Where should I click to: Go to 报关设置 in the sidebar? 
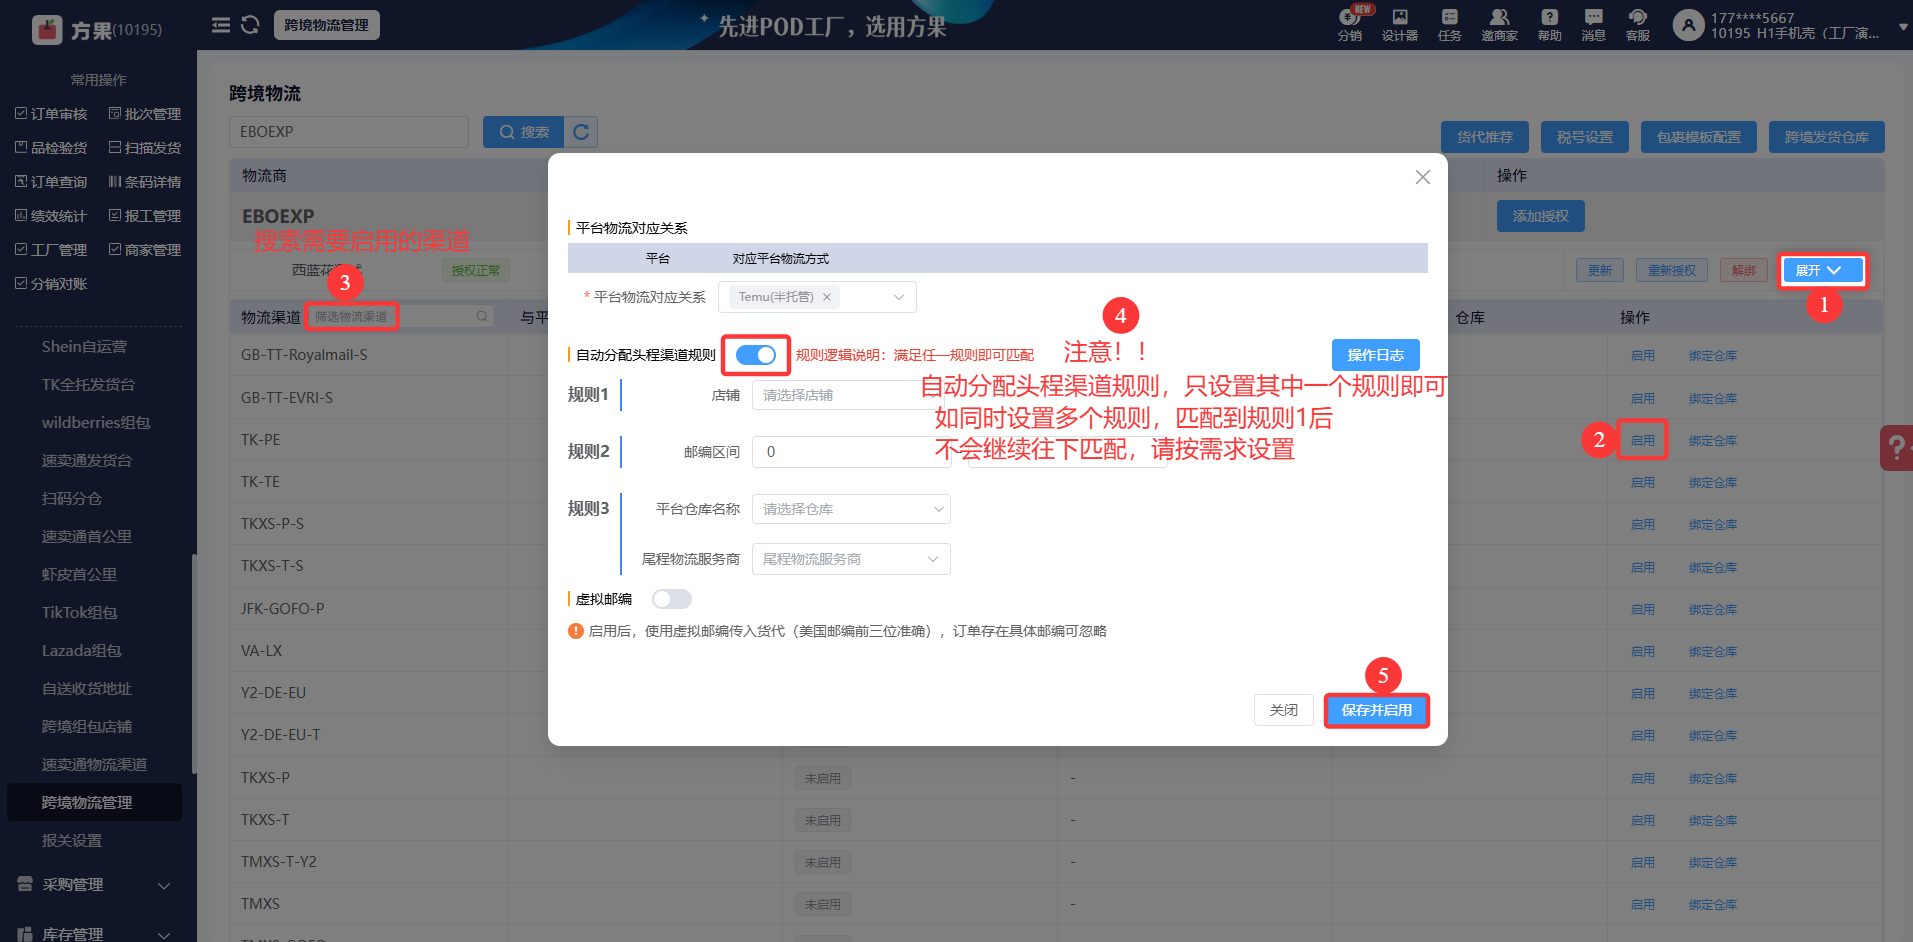72,841
